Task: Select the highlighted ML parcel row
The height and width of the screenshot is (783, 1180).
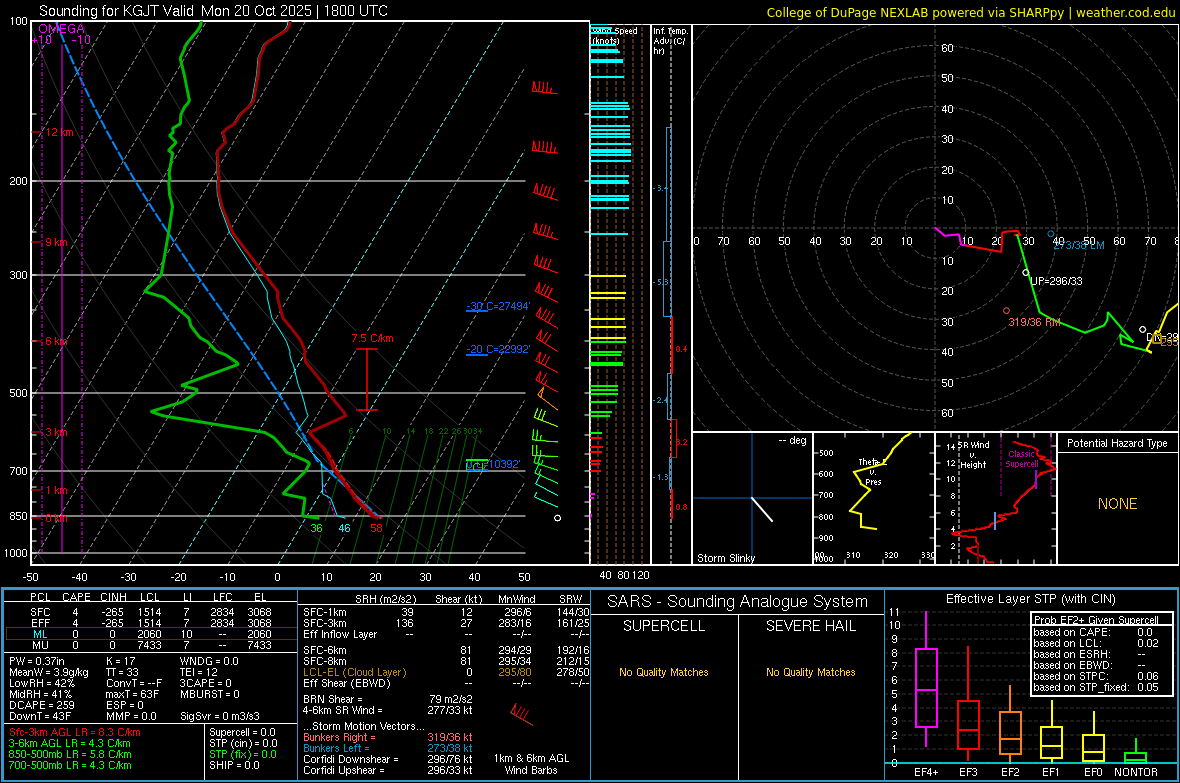Action: coord(151,634)
